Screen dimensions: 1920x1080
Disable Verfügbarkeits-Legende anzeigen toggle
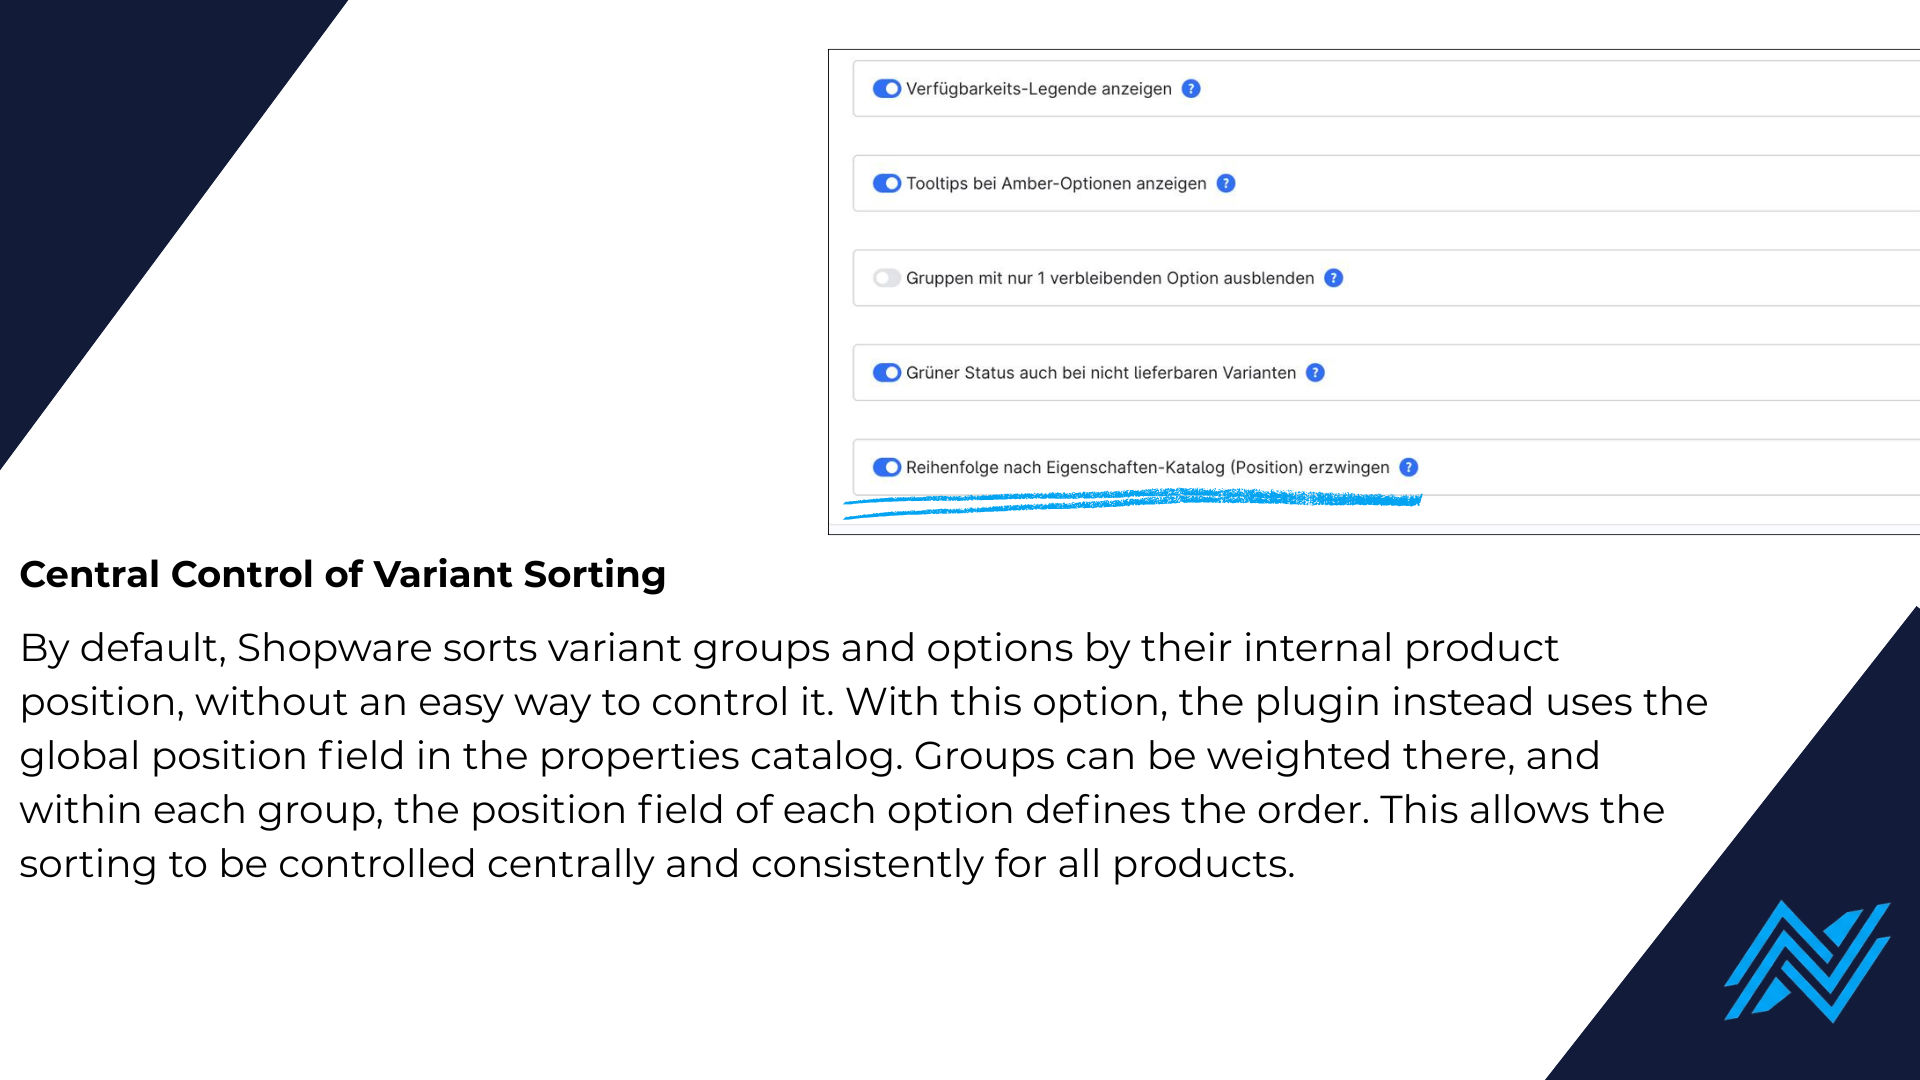(x=887, y=89)
